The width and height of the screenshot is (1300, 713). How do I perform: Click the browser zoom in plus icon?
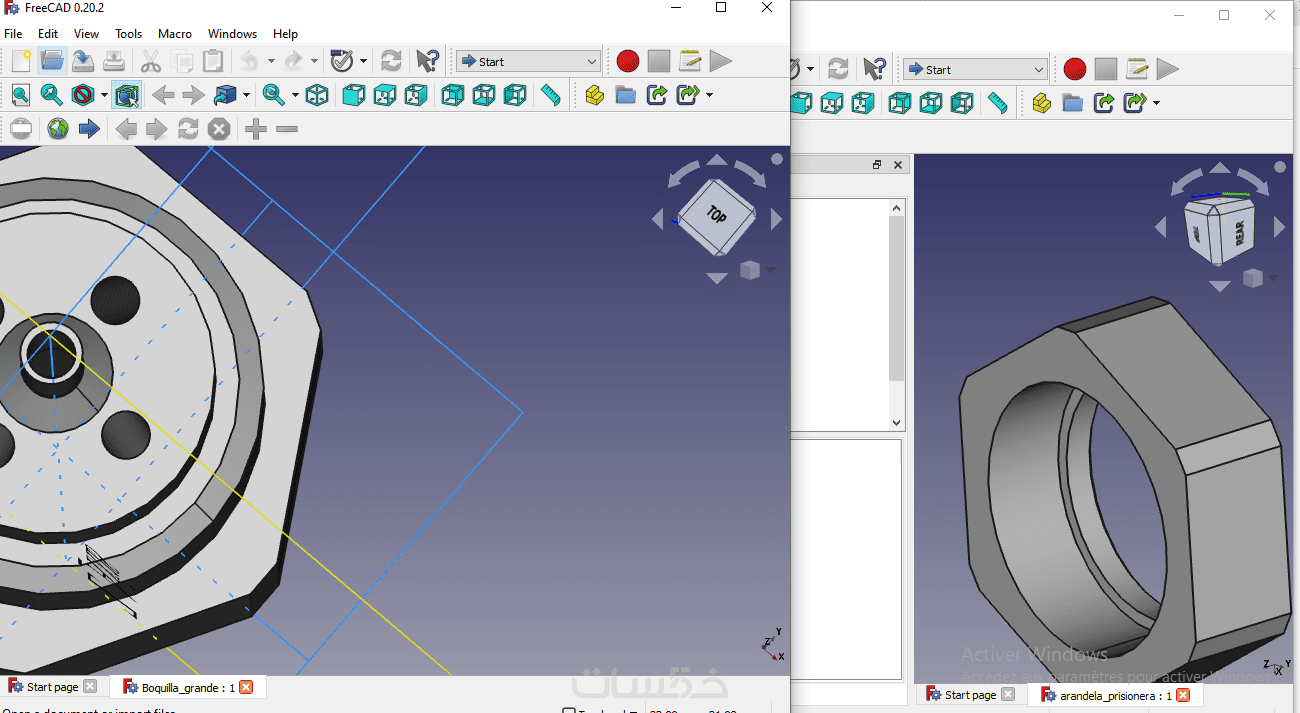[256, 129]
